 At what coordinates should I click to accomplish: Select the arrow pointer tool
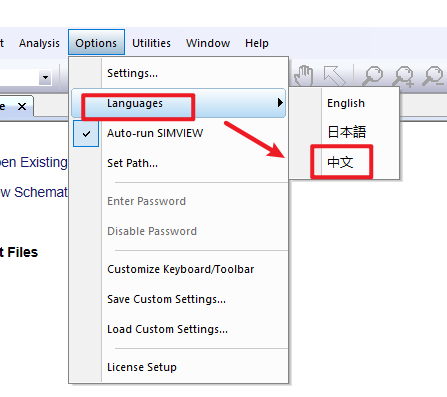click(334, 76)
